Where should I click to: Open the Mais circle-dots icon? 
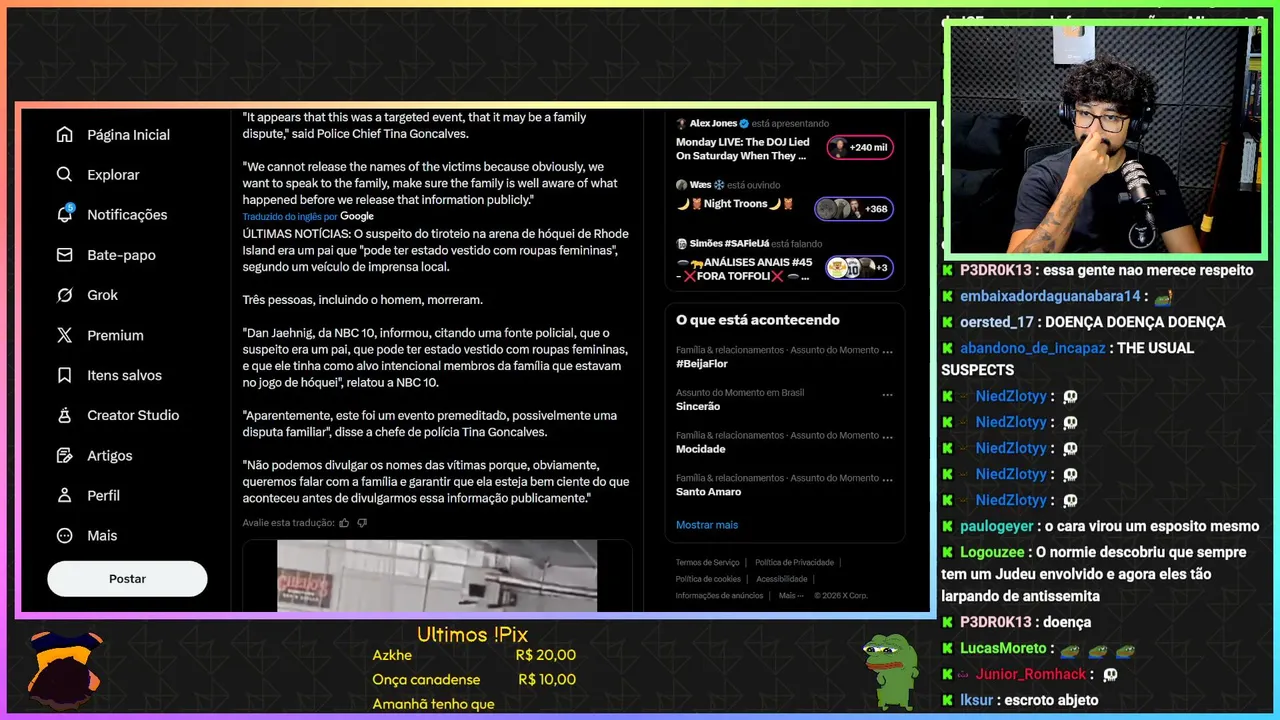point(65,535)
